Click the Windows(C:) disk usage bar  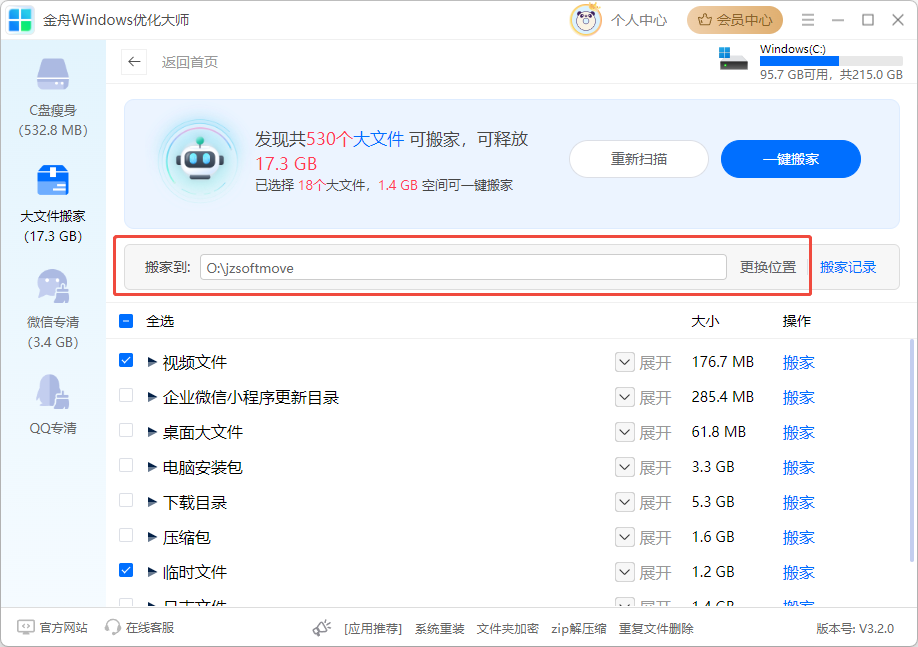click(831, 61)
